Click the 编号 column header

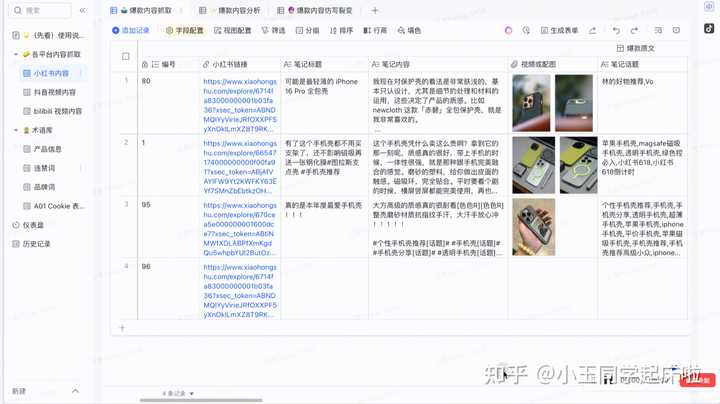(x=169, y=64)
